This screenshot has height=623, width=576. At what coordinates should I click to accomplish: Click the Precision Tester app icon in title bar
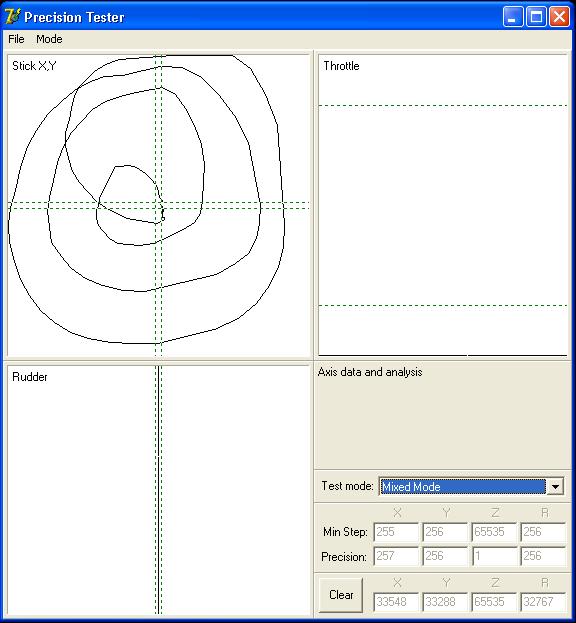coord(12,17)
